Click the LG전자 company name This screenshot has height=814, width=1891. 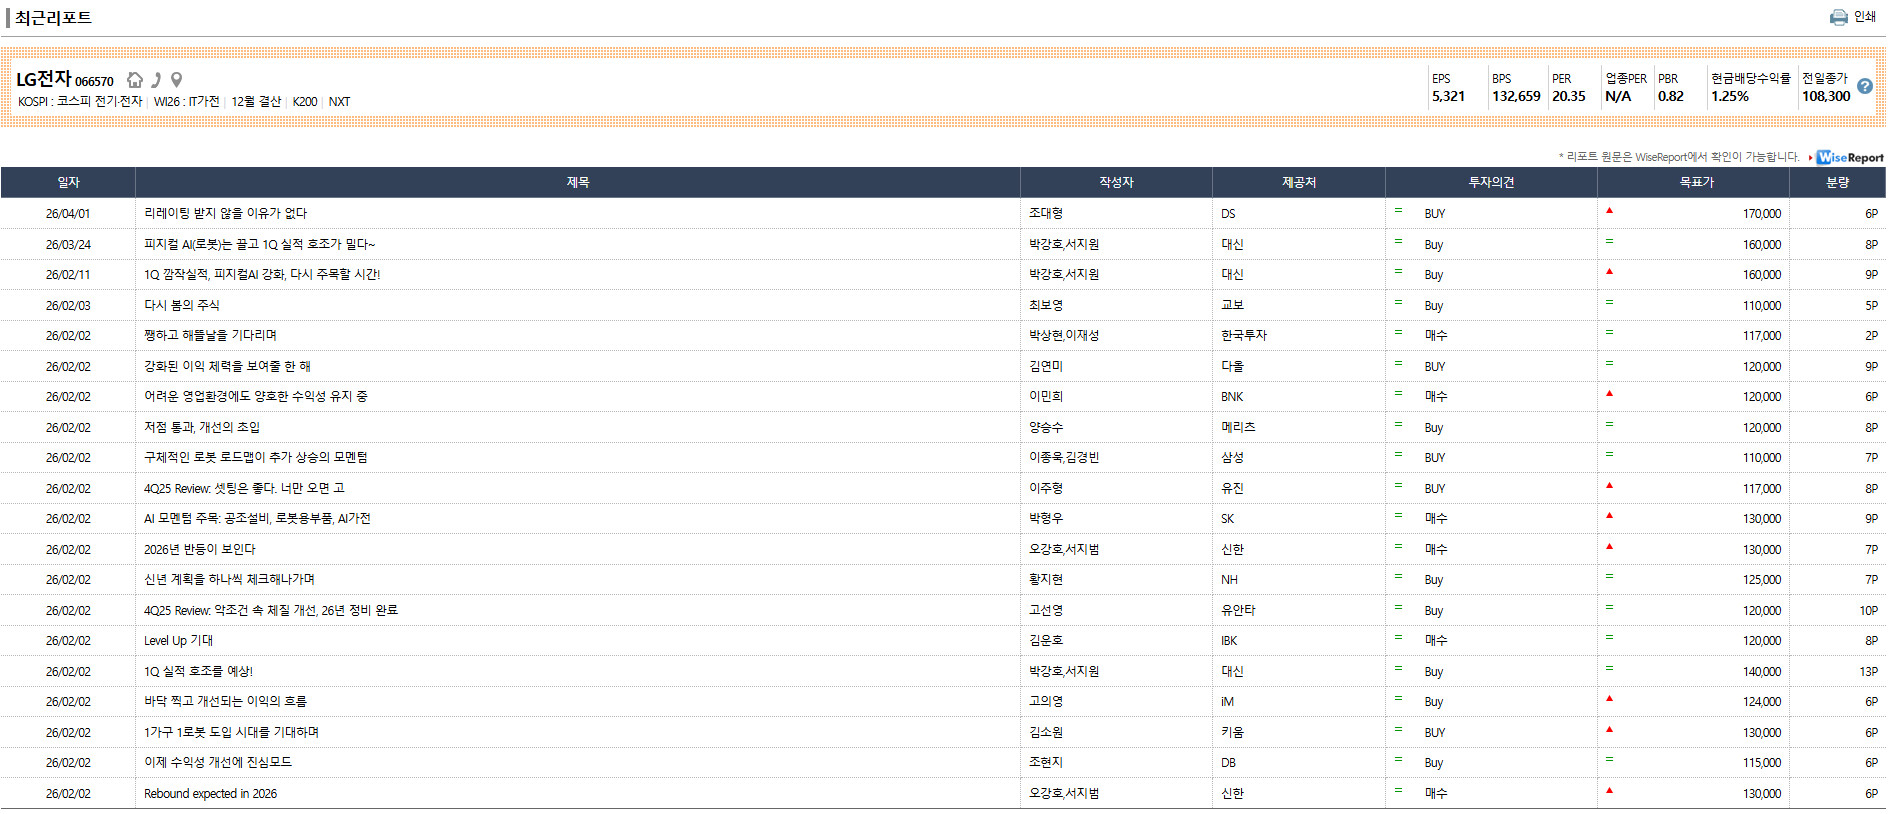[x=44, y=79]
